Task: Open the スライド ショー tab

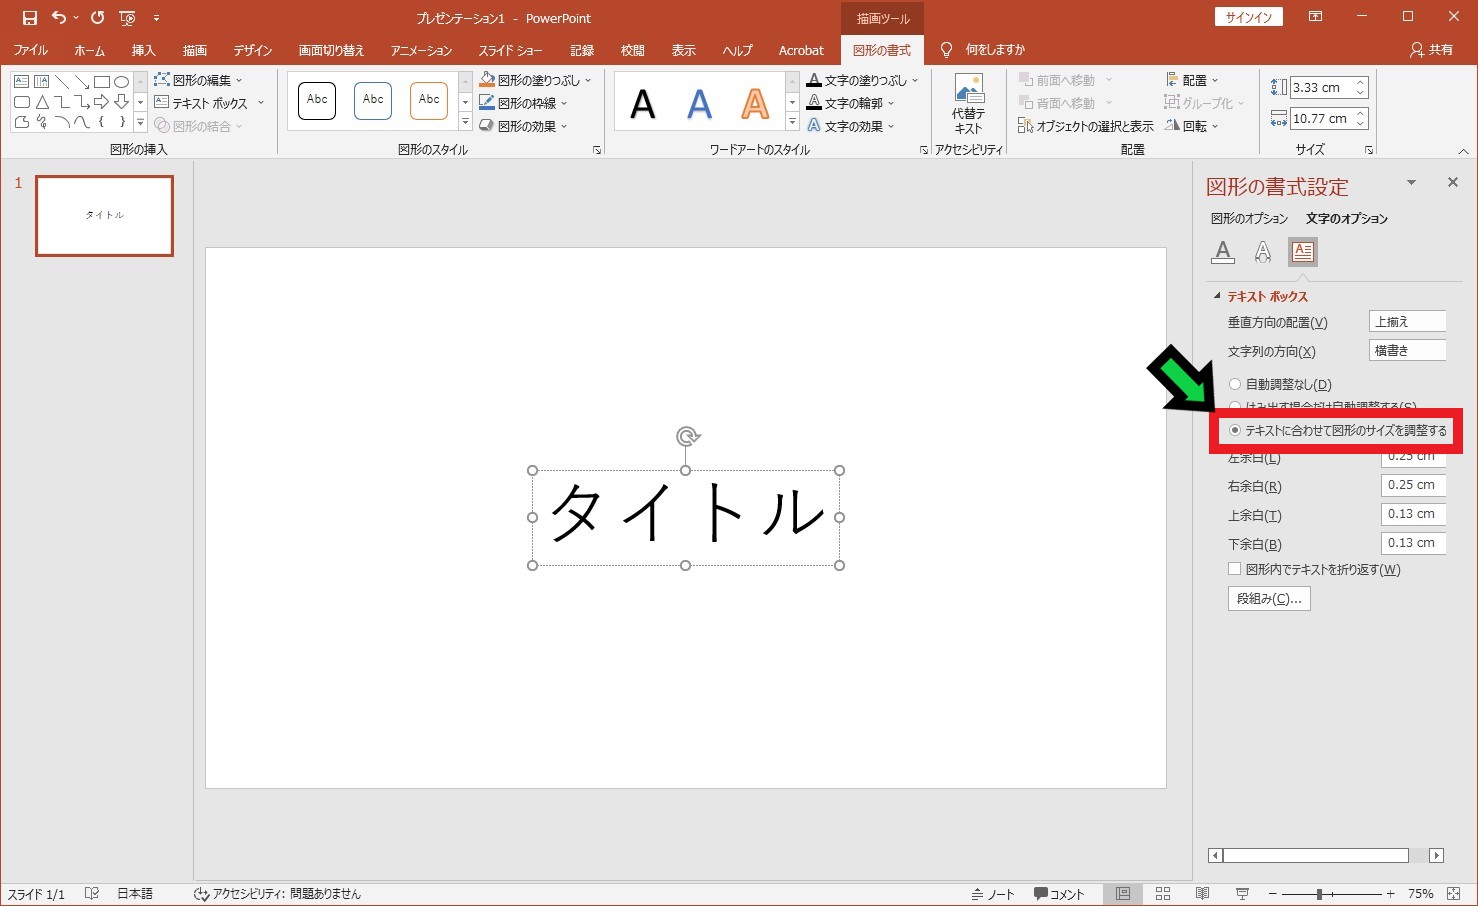Action: (x=510, y=50)
